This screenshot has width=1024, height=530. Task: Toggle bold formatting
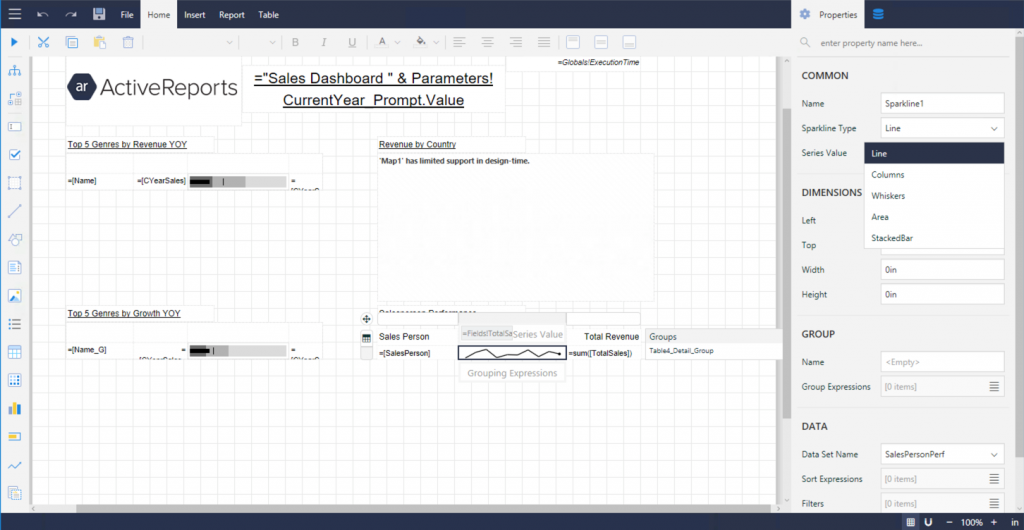coord(295,42)
